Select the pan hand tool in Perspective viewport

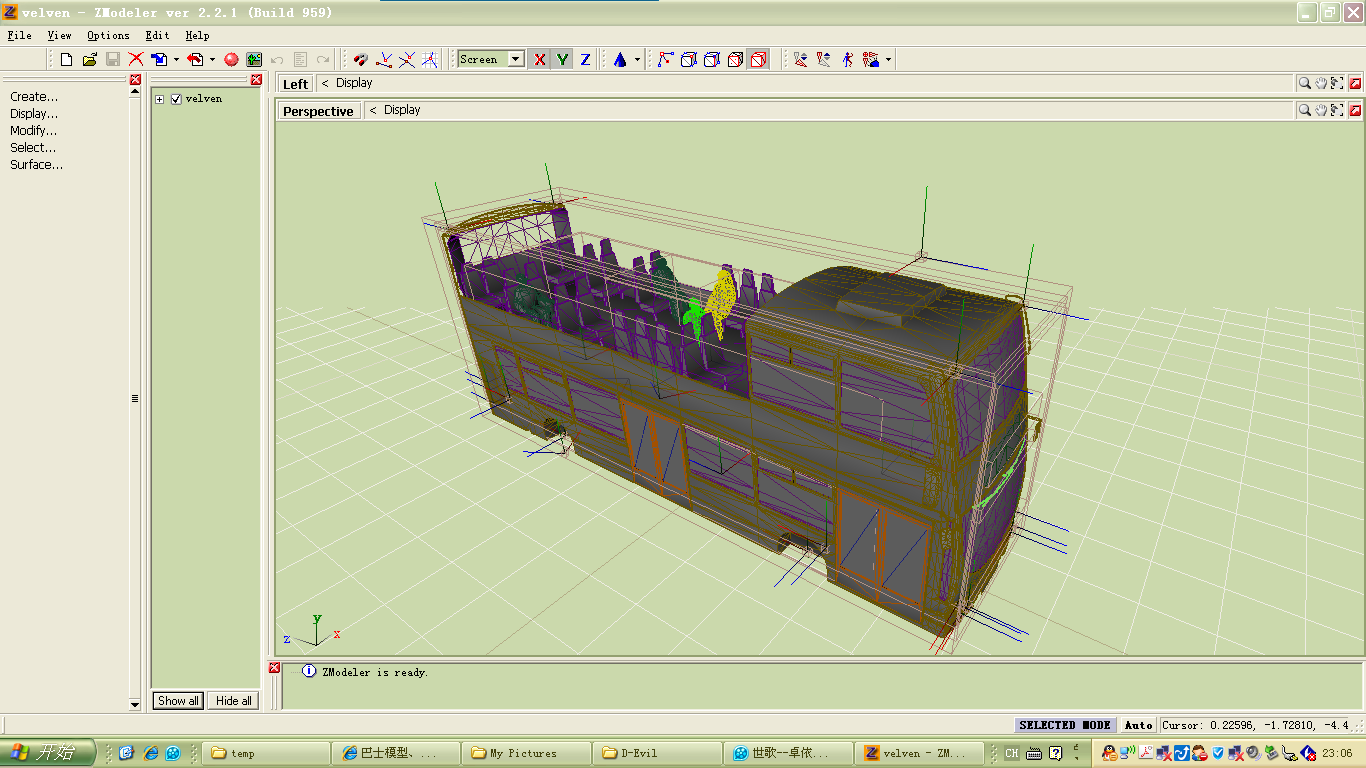1320,110
